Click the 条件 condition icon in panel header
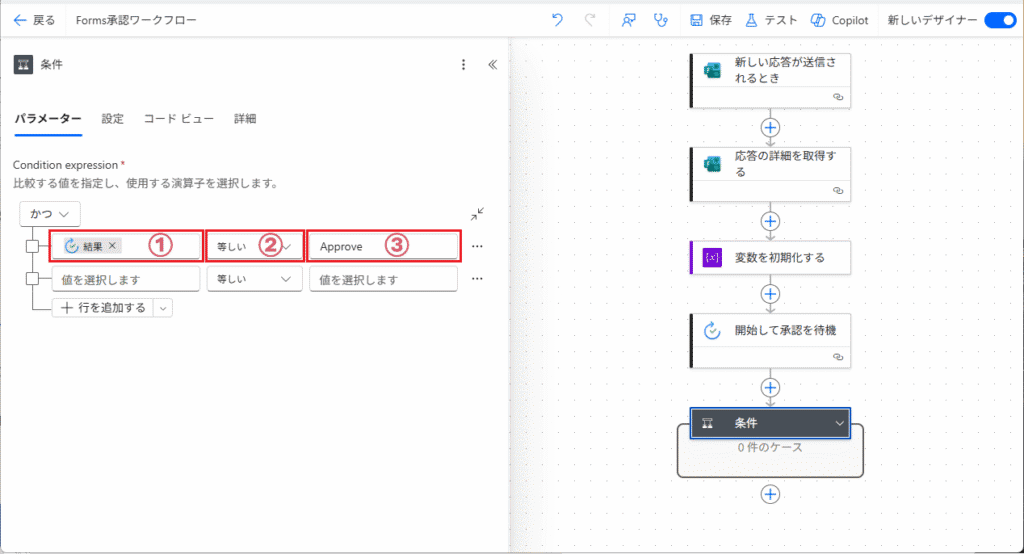1024x554 pixels. (x=24, y=65)
